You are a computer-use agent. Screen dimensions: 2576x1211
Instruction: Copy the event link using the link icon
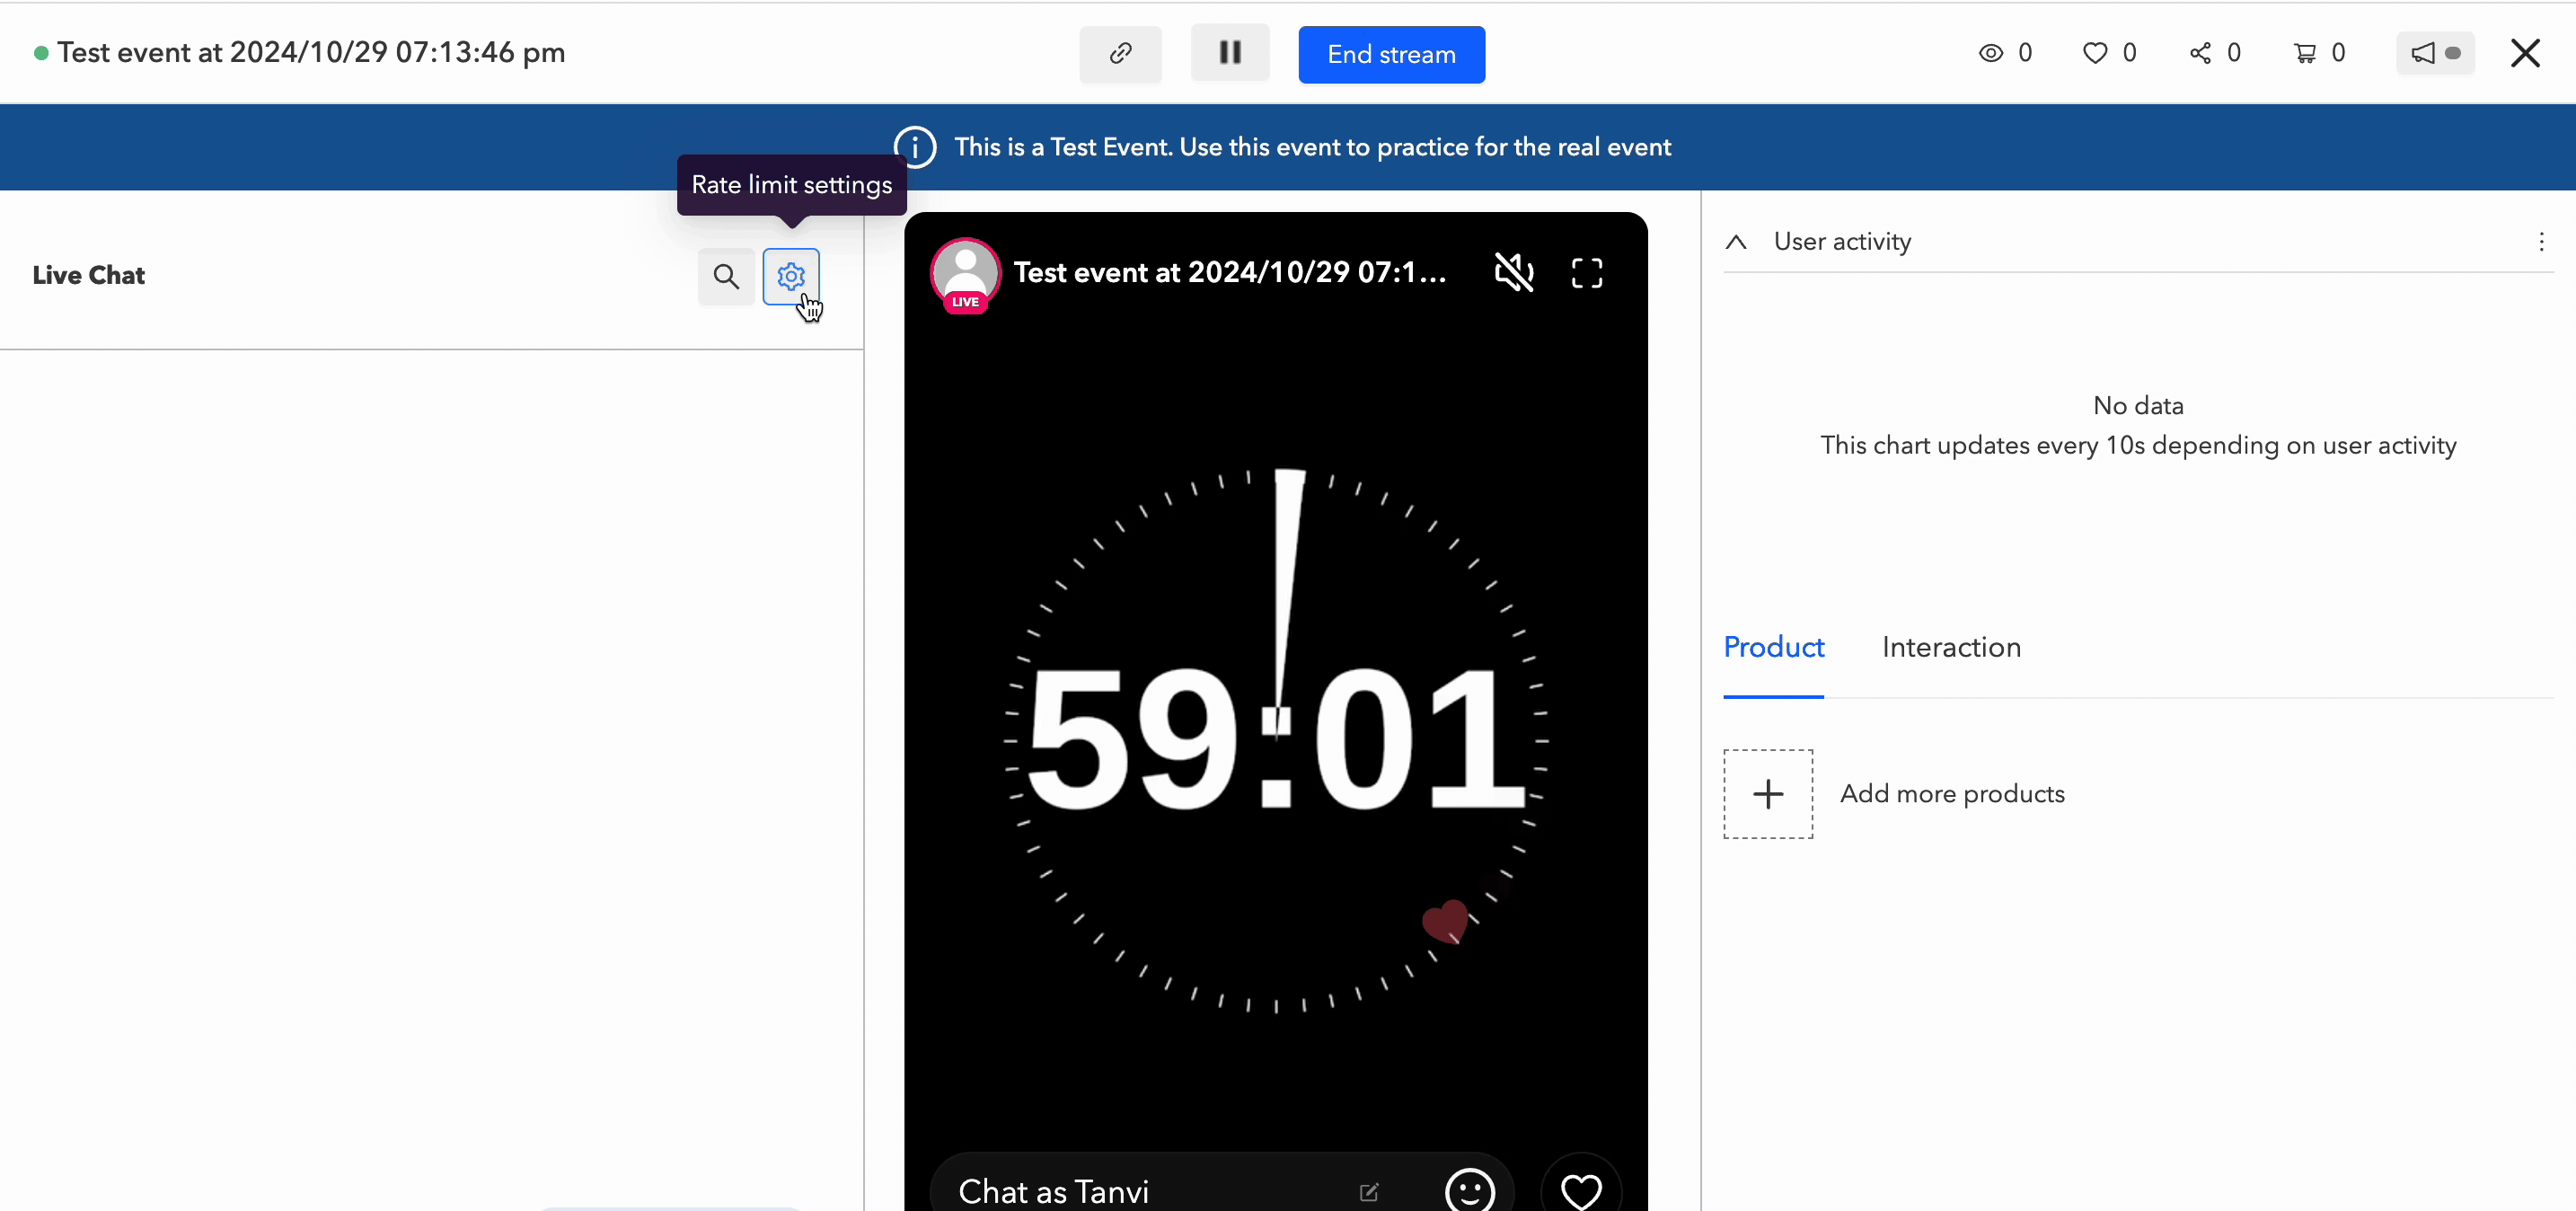1120,54
